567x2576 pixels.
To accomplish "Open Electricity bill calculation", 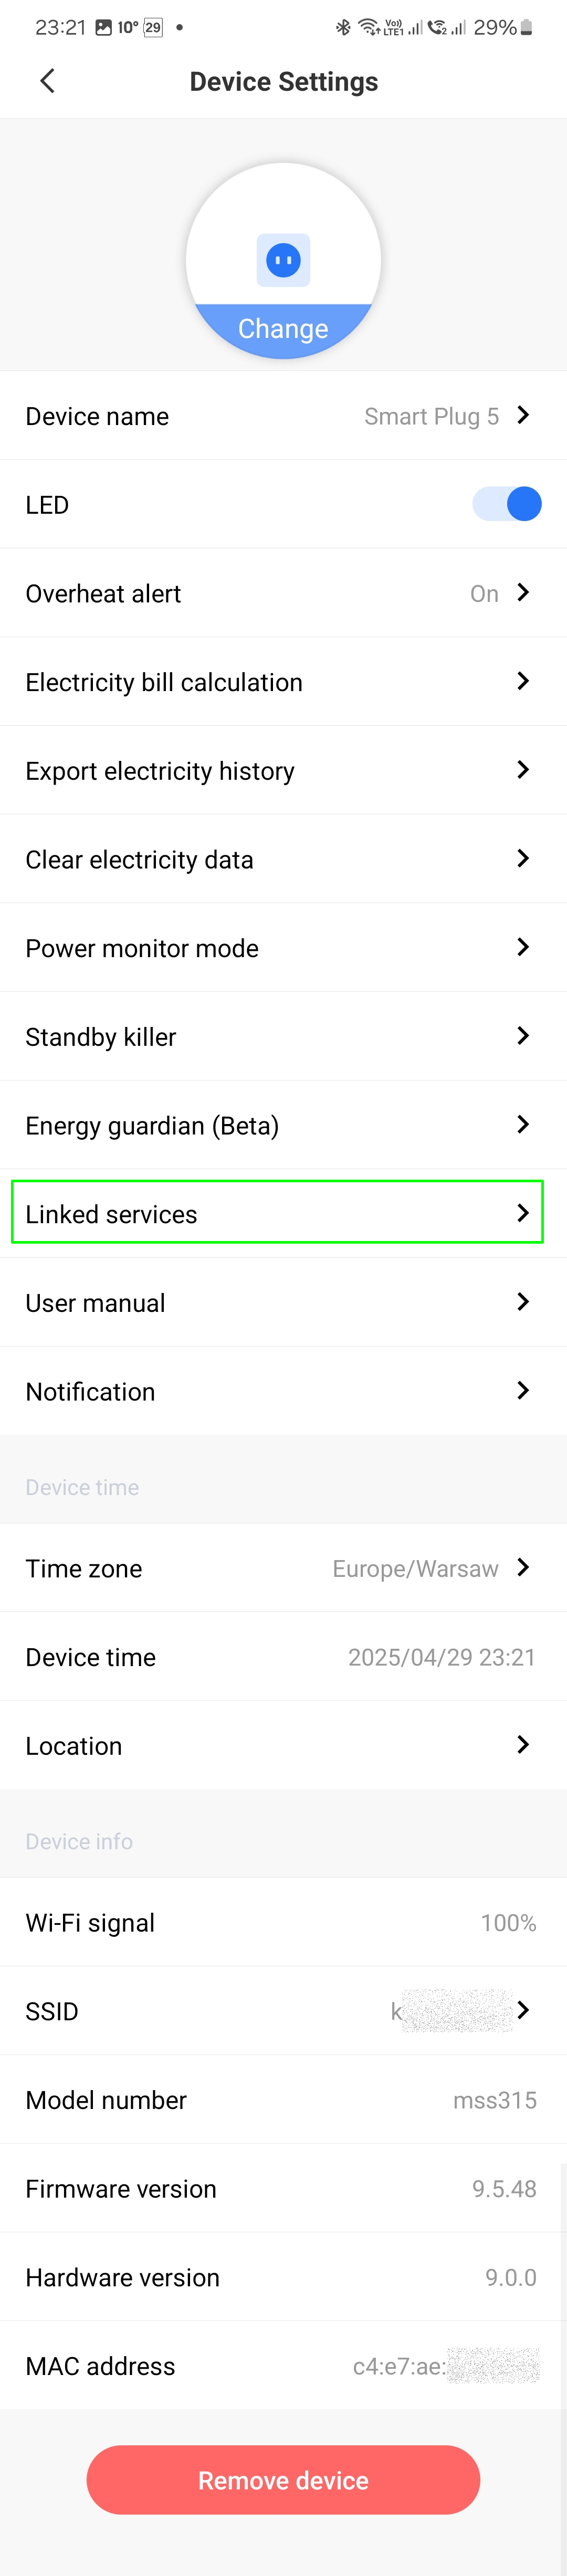I will 283,682.
